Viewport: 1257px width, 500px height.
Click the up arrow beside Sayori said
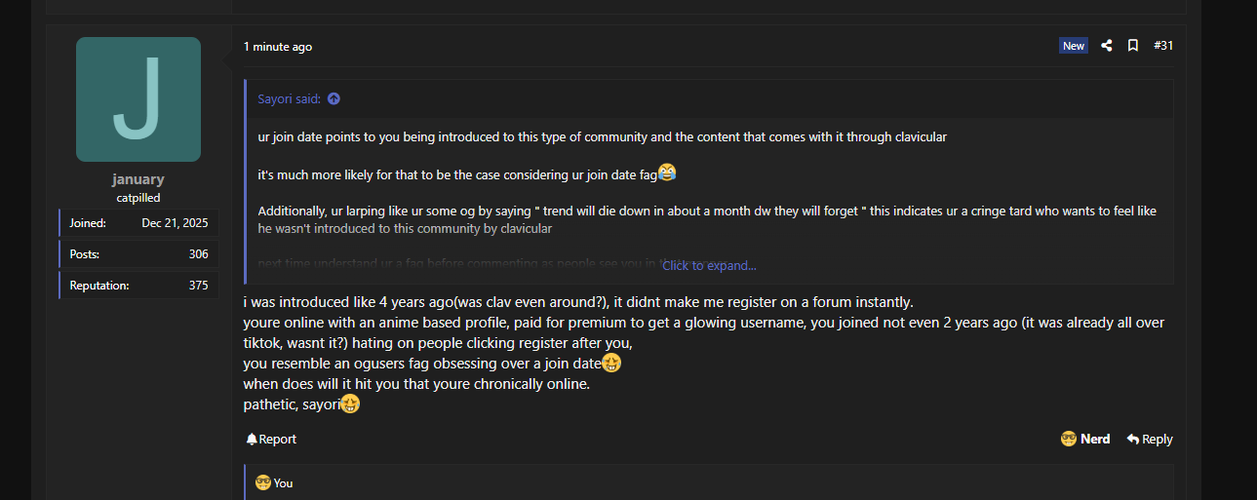[x=334, y=99]
